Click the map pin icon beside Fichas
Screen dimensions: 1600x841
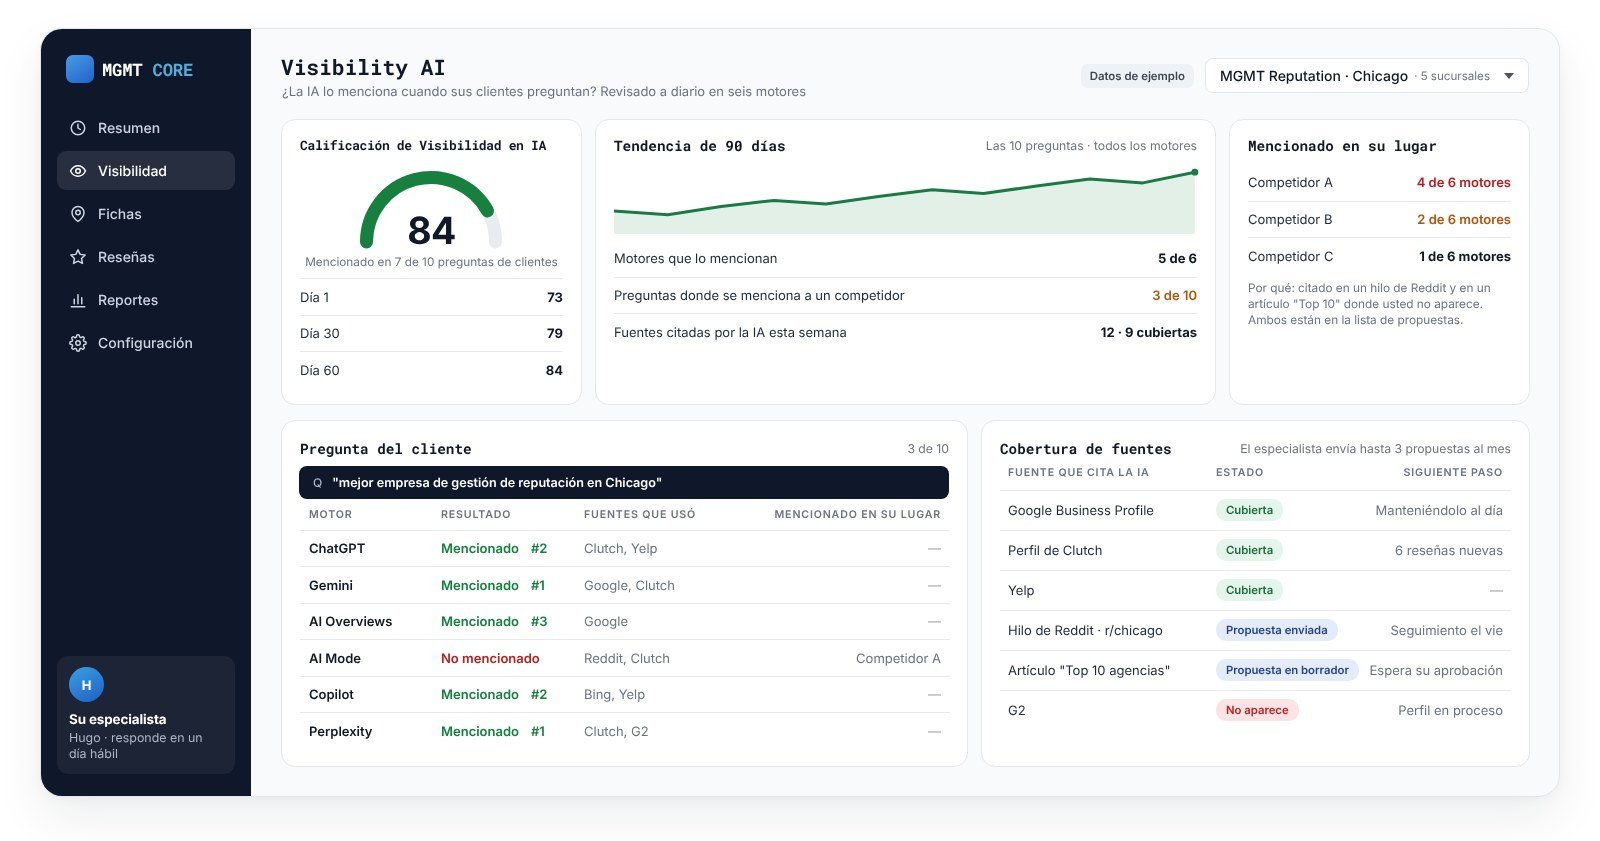pos(78,214)
